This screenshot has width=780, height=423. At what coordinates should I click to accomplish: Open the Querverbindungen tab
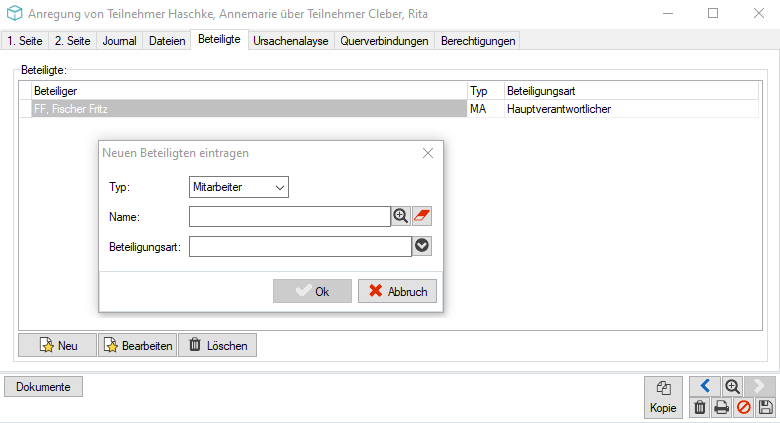385,41
